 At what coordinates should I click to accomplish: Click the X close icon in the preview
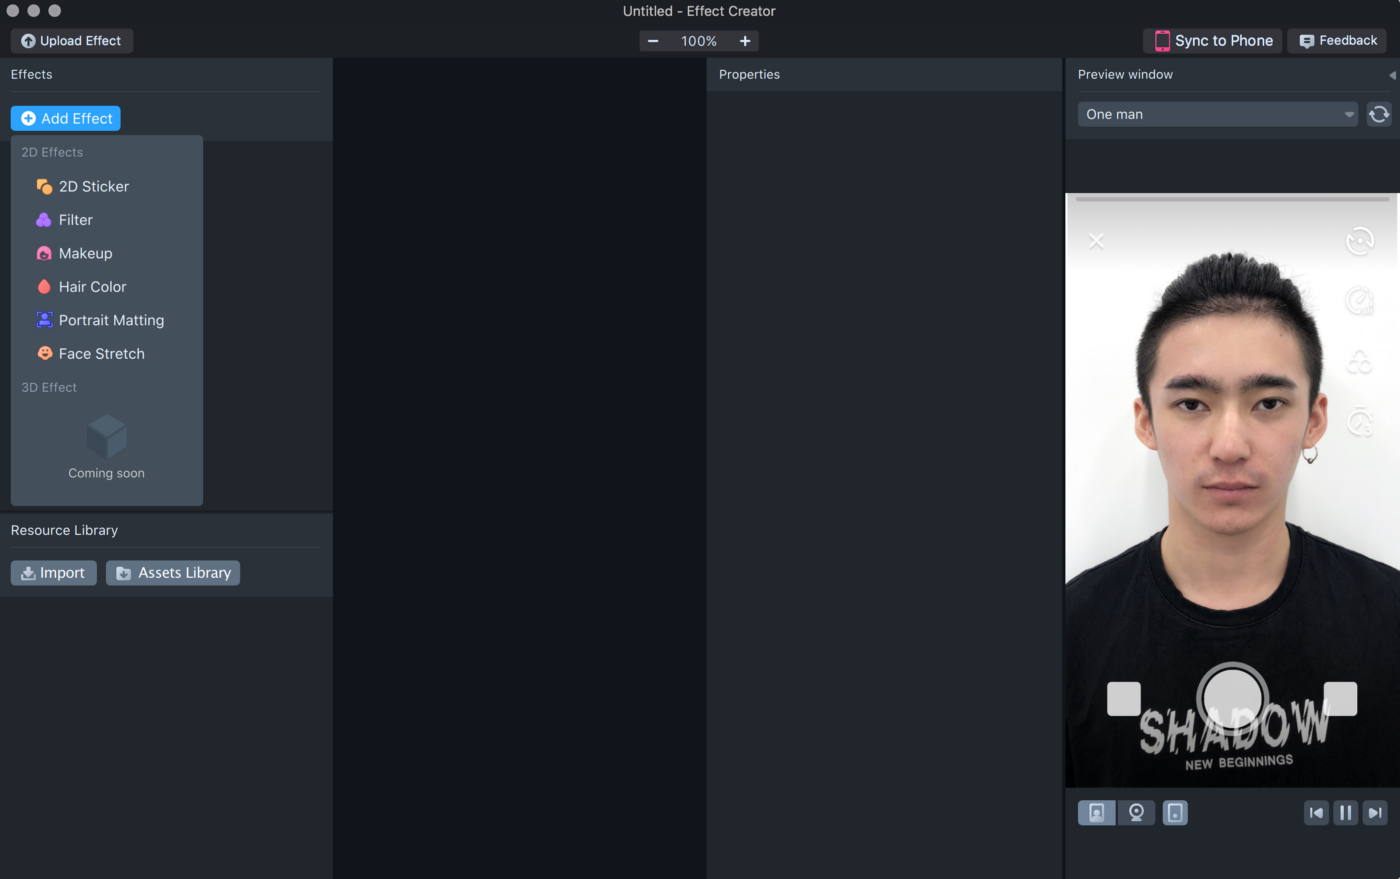click(x=1097, y=241)
